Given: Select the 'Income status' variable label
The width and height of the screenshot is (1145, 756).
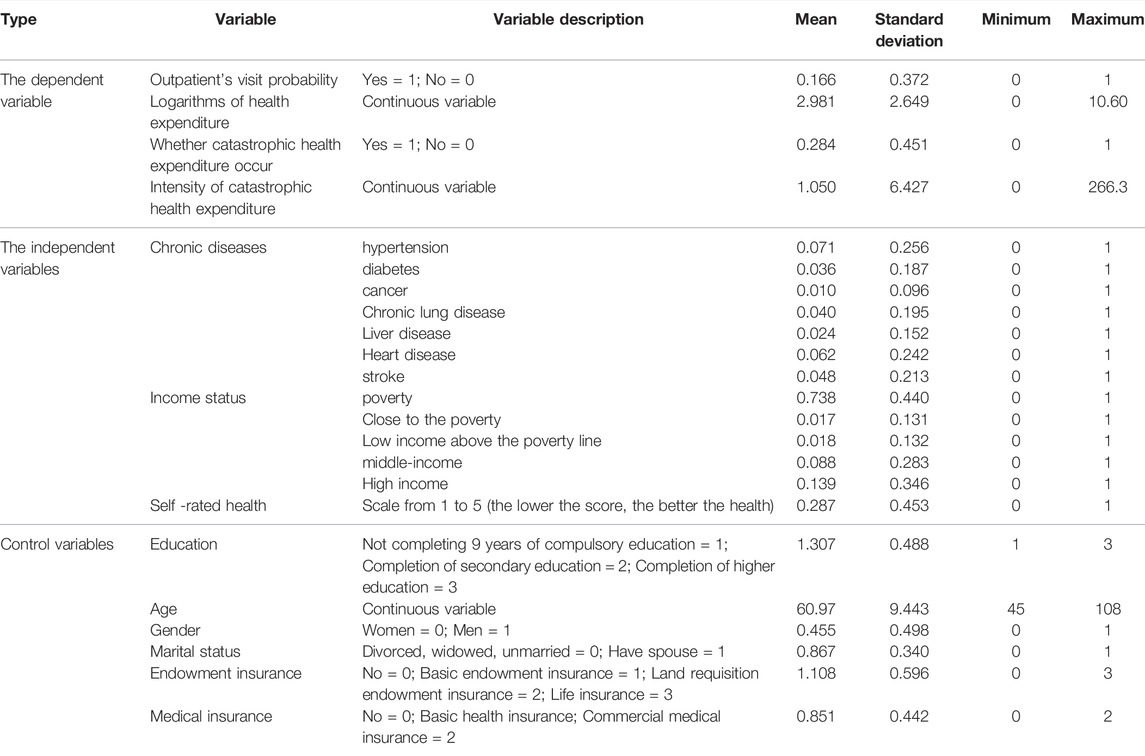Looking at the screenshot, I should [198, 398].
